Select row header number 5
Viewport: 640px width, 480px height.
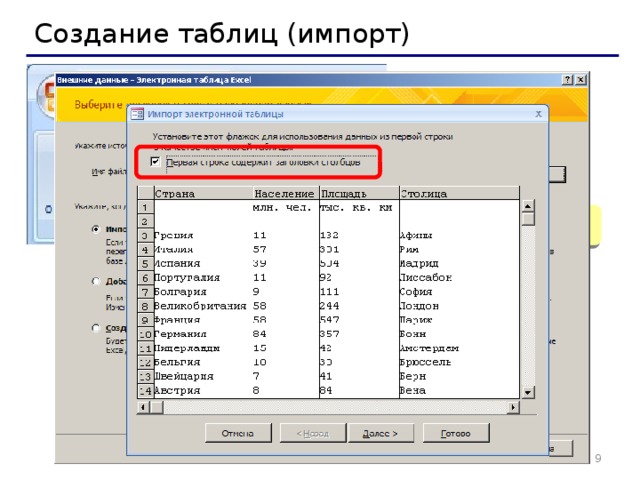145,264
